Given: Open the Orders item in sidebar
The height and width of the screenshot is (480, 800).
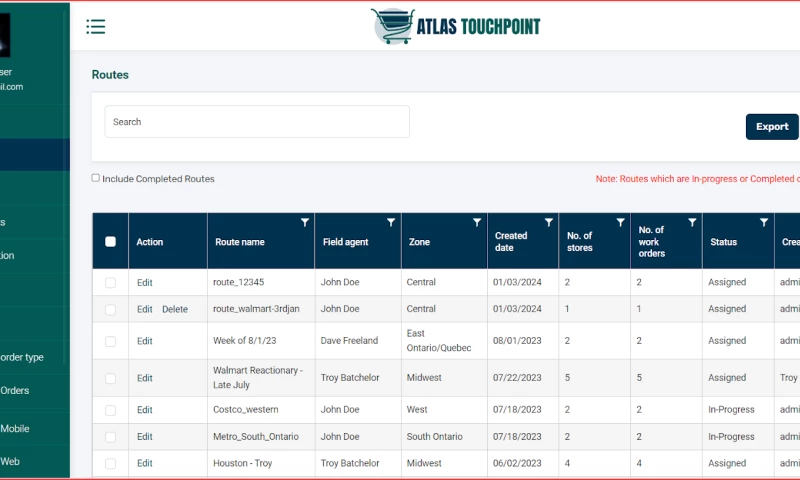Looking at the screenshot, I should (15, 391).
